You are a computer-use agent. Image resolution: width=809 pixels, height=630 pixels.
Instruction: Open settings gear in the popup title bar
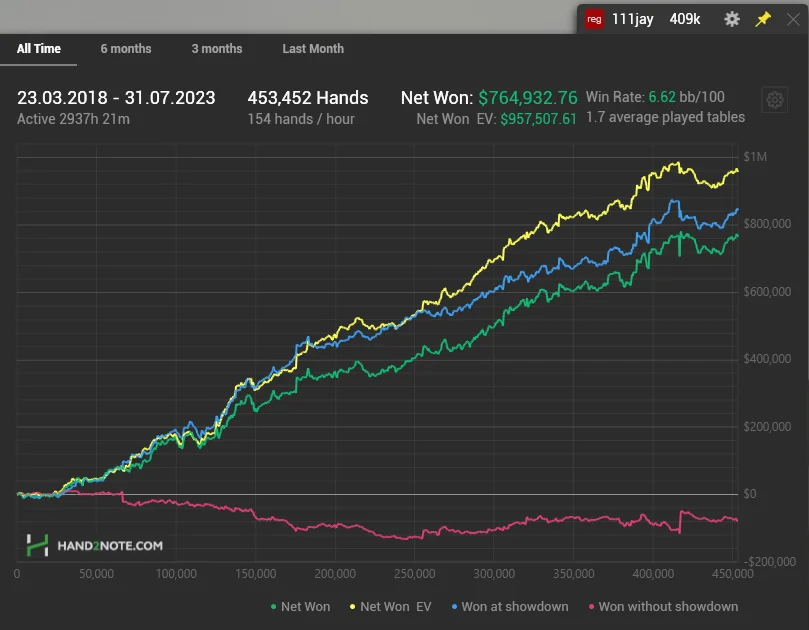click(x=732, y=19)
